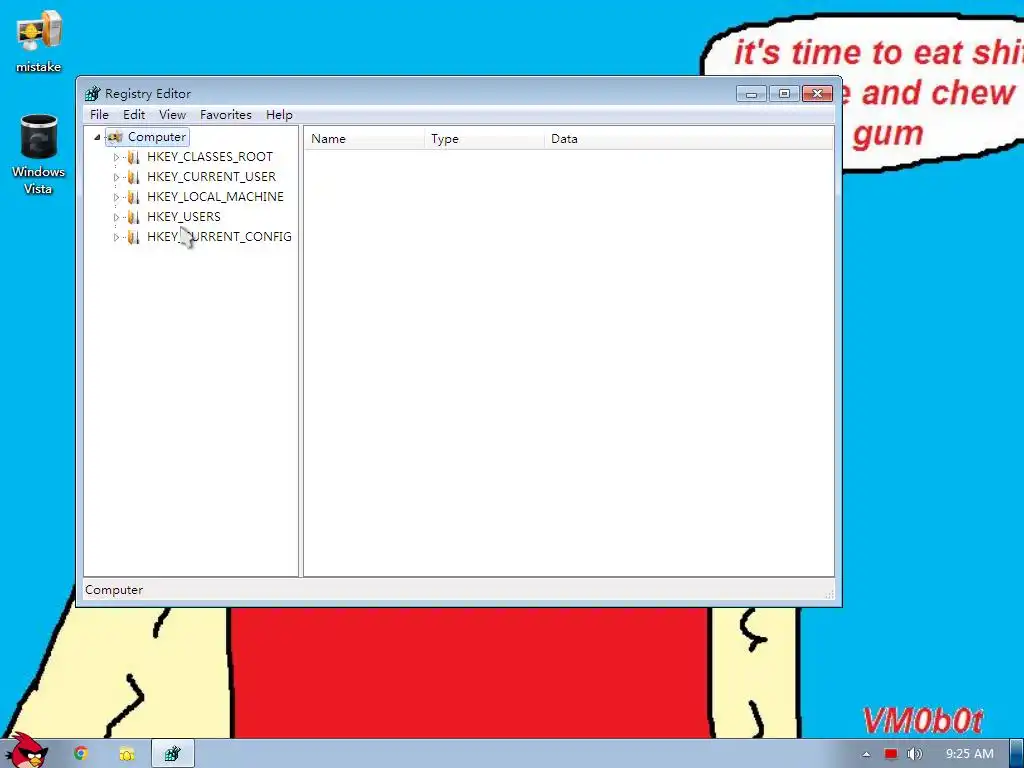Click the HKEY_LOCAL_MACHINE folder icon
The width and height of the screenshot is (1024, 768).
133,197
